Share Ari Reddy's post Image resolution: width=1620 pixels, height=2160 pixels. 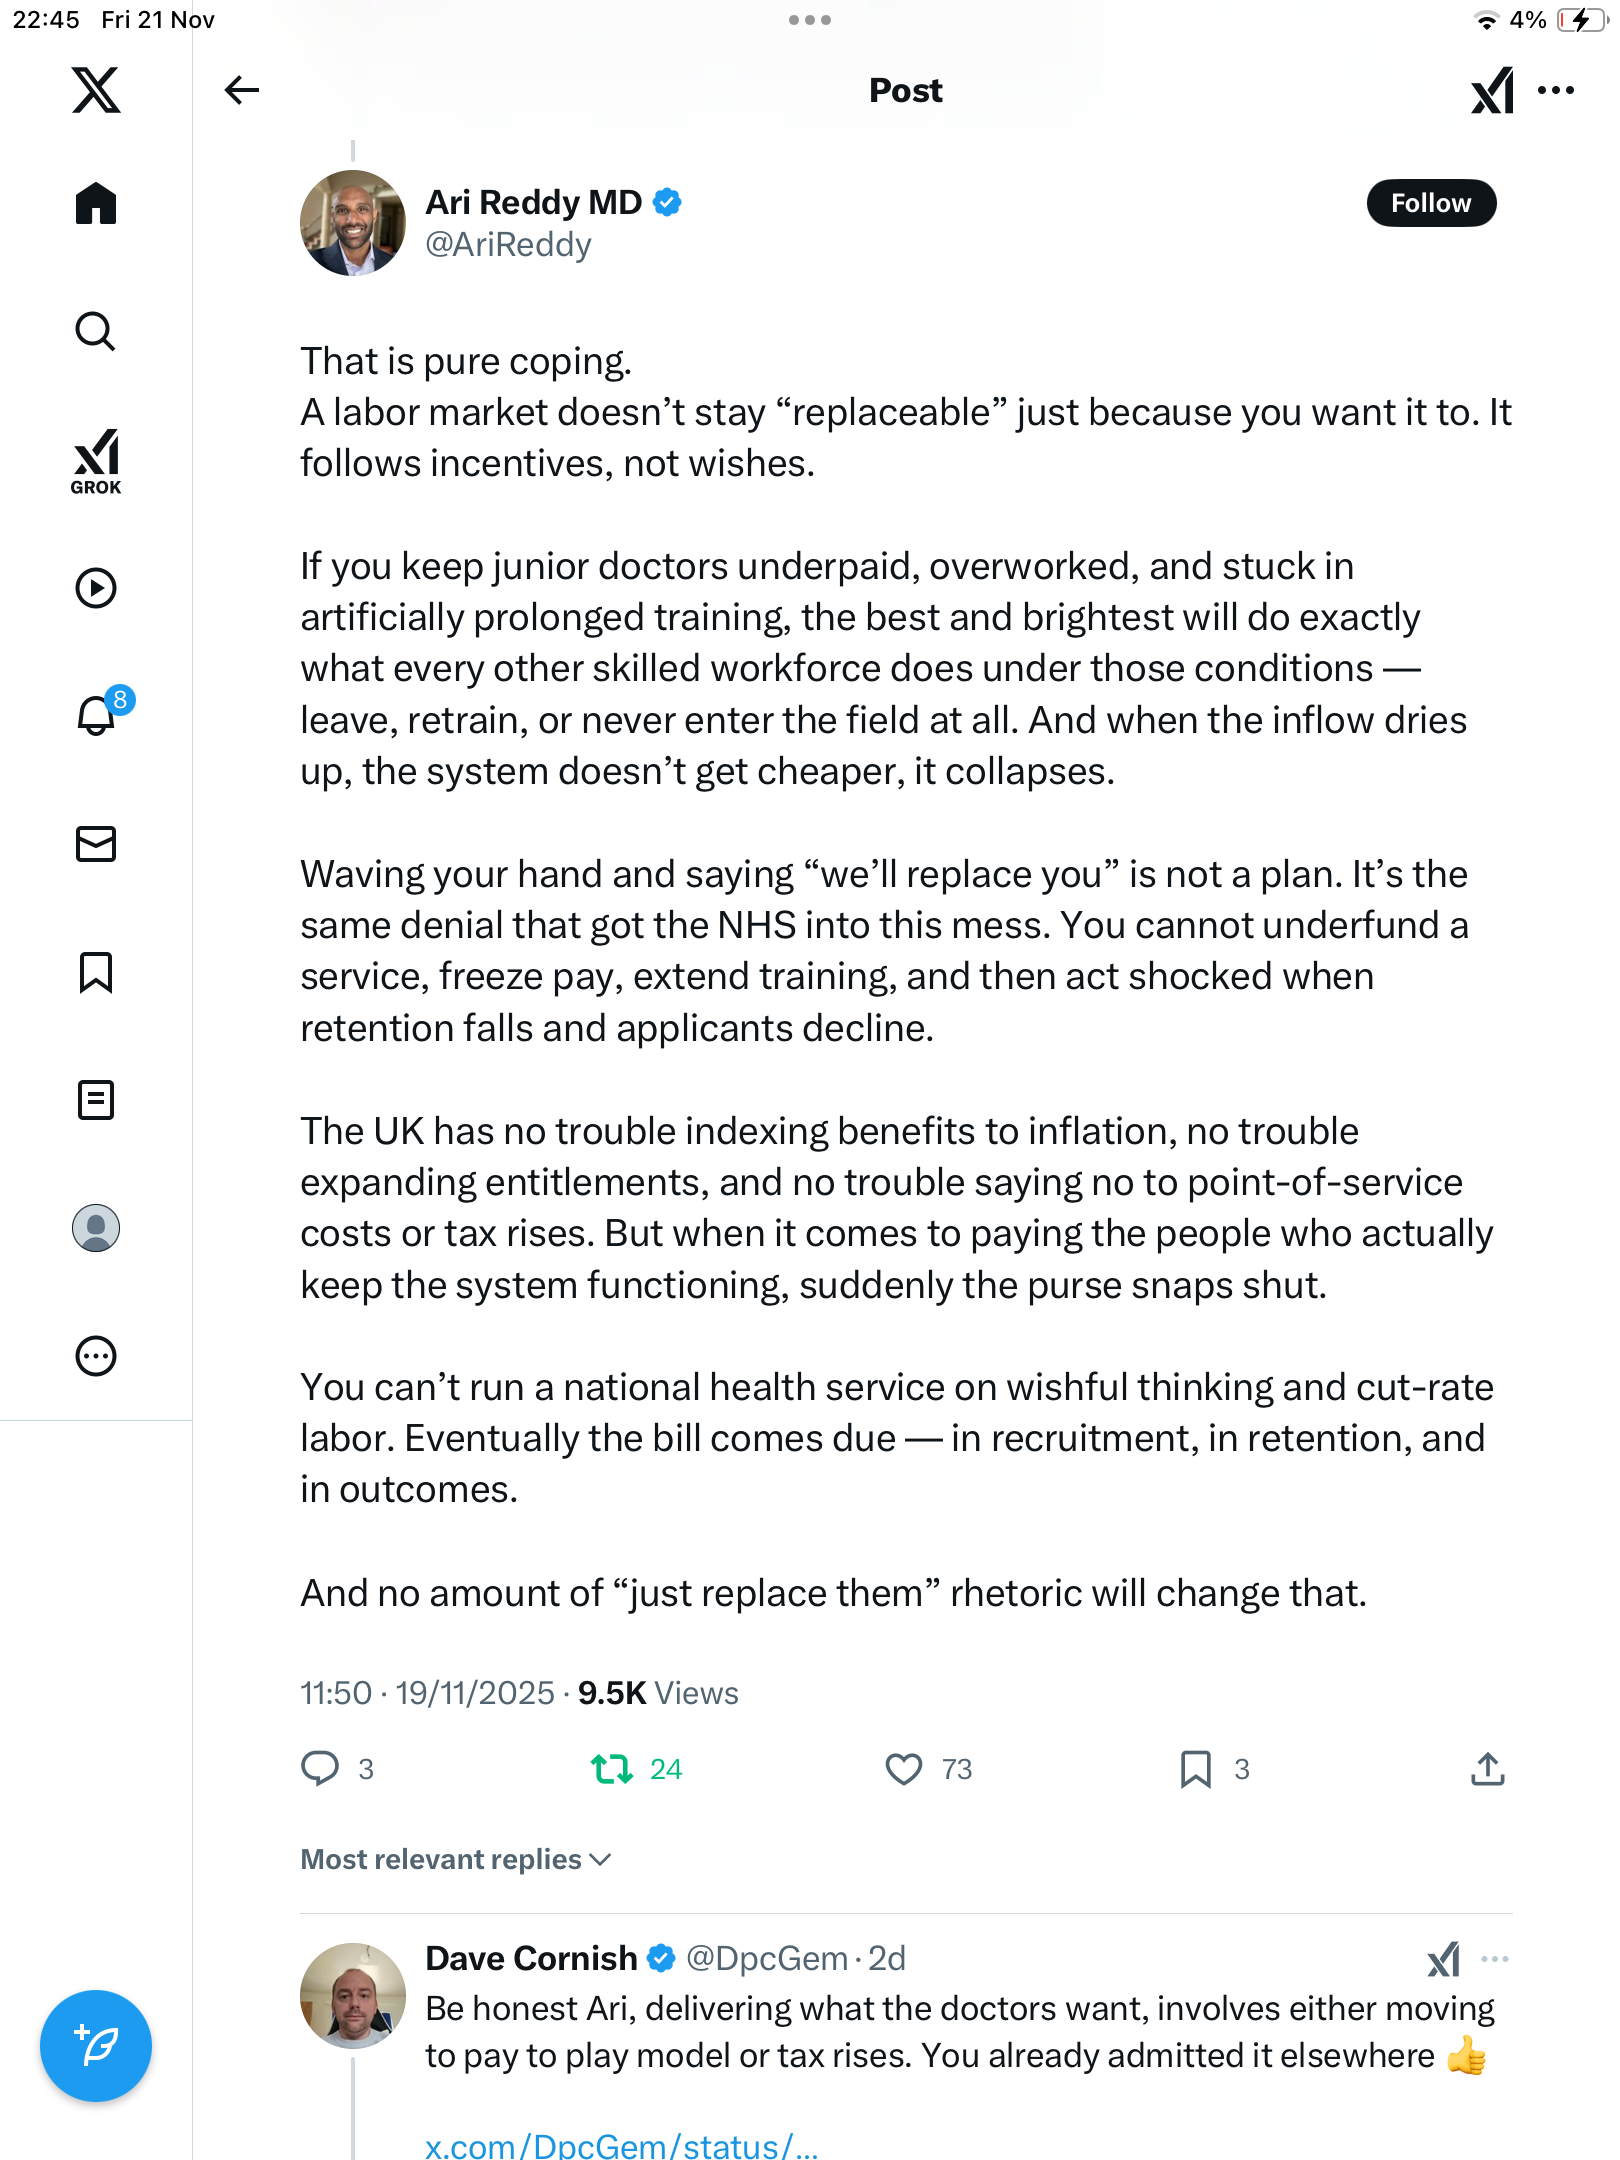pyautogui.click(x=1488, y=1769)
